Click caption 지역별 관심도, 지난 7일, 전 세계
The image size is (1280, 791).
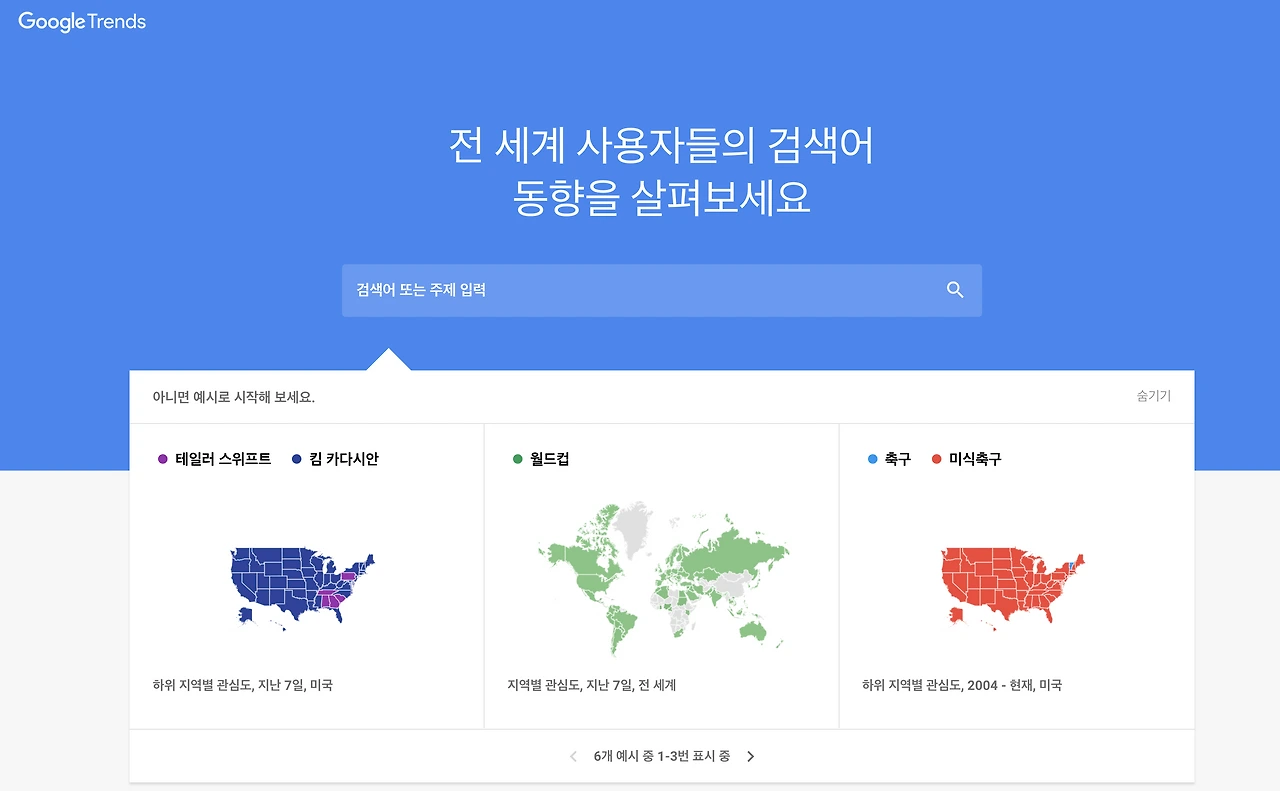click(x=592, y=685)
